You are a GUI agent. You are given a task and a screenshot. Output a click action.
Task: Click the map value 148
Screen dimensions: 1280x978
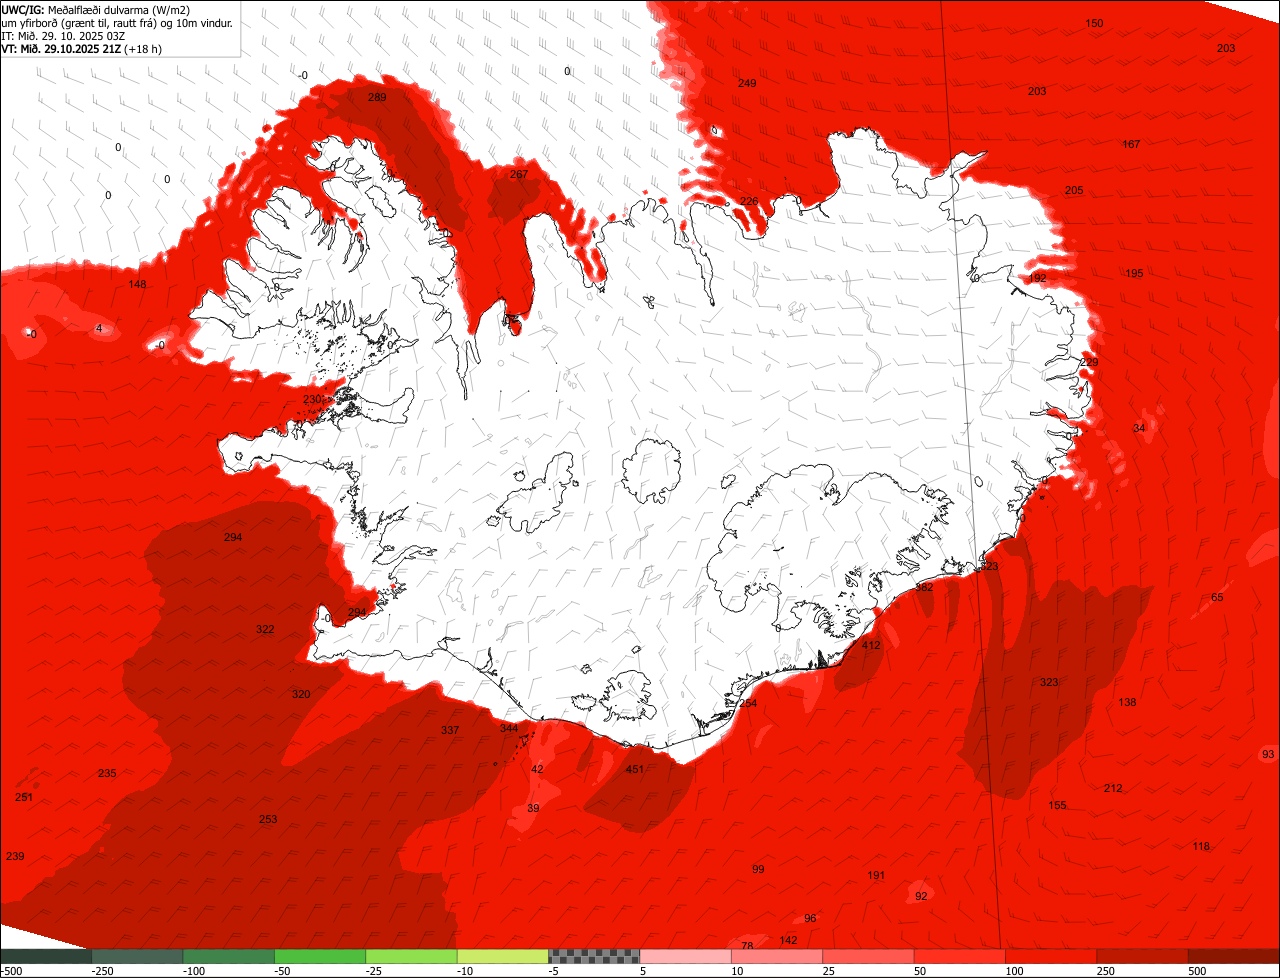click(138, 284)
